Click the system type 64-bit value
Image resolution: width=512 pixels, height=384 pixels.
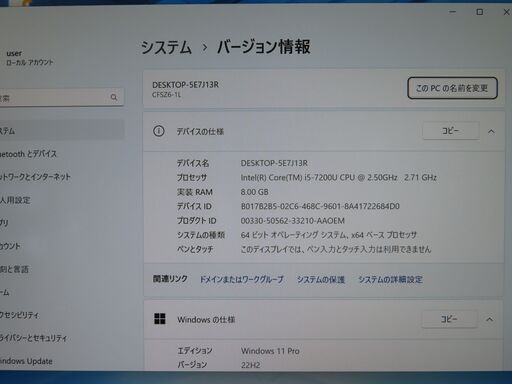(x=329, y=235)
